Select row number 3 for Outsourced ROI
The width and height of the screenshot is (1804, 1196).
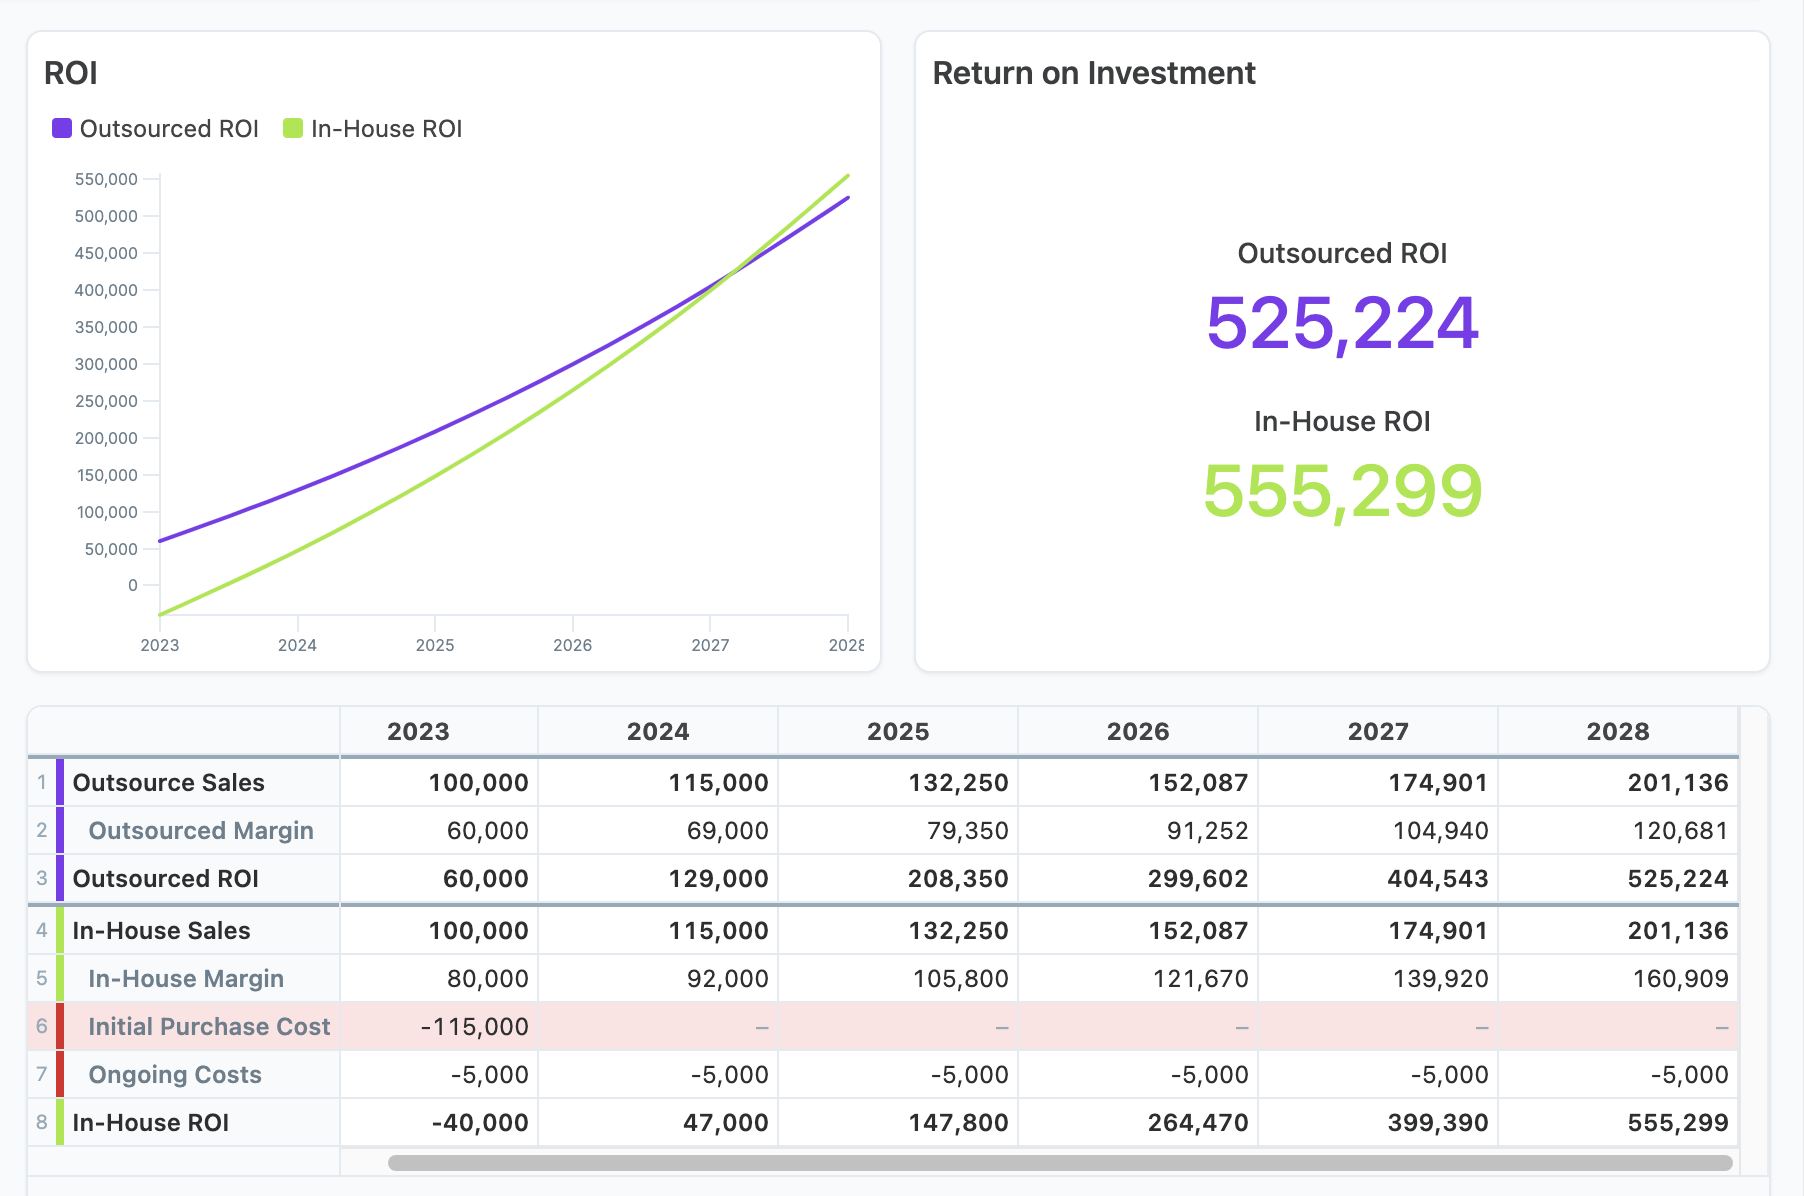(x=41, y=878)
